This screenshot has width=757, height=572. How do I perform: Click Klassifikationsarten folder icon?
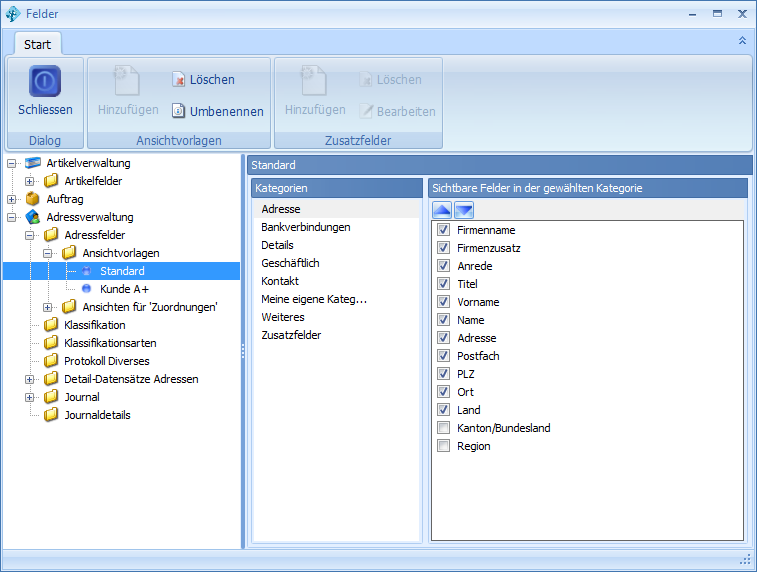click(x=51, y=343)
